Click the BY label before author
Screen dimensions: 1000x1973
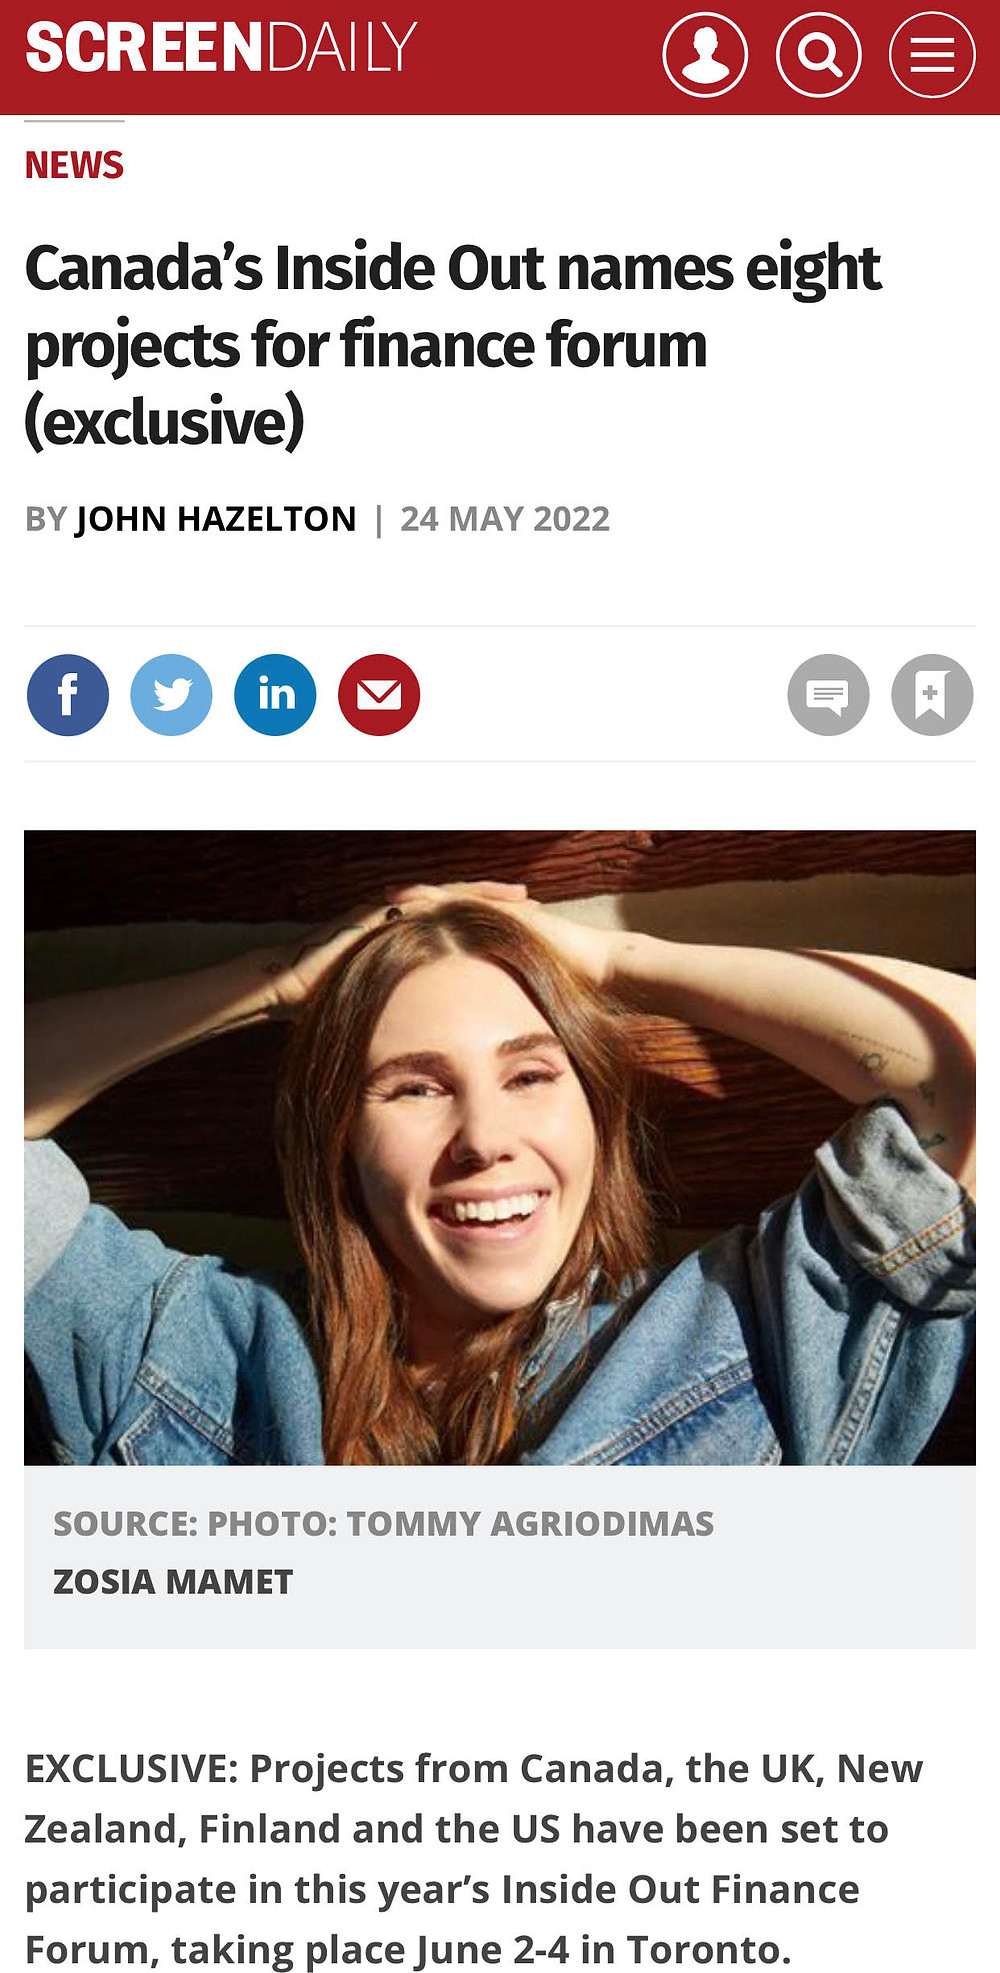pos(46,519)
